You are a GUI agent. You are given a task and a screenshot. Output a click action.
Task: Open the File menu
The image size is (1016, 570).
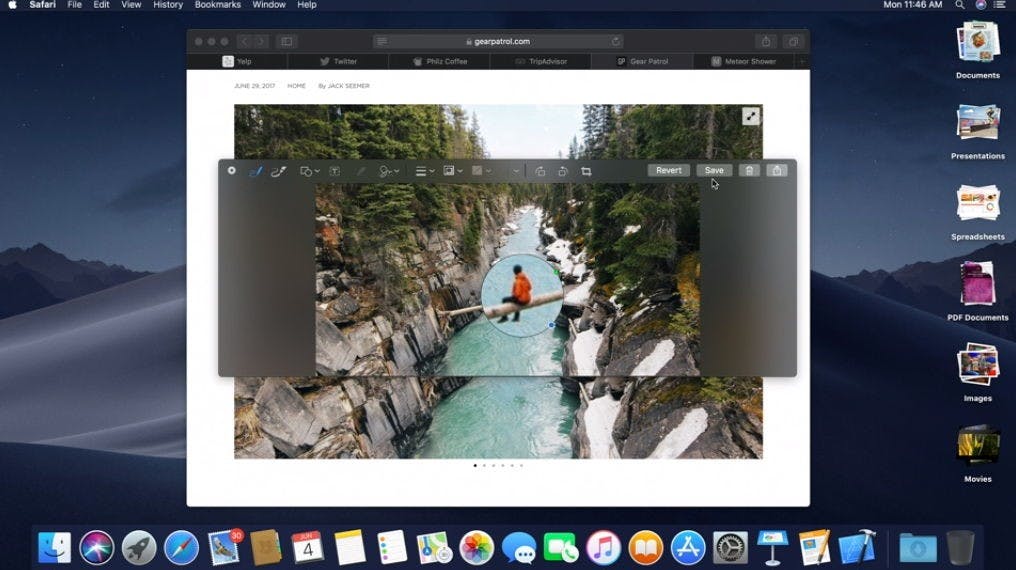[75, 5]
